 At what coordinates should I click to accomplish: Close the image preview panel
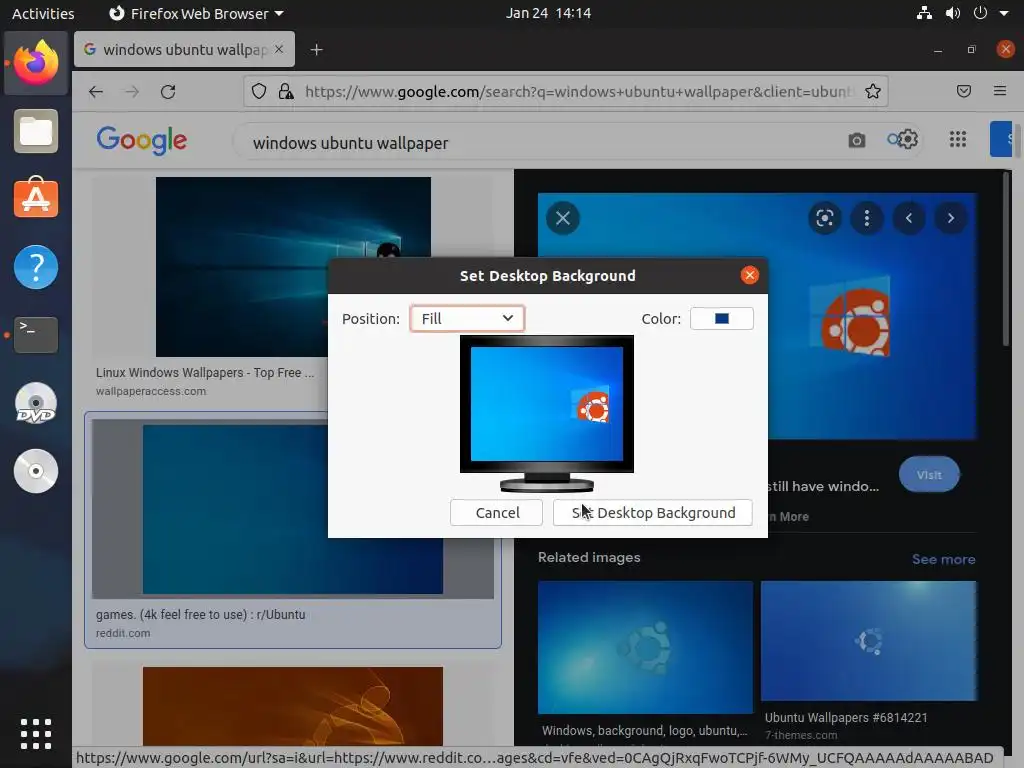[563, 218]
